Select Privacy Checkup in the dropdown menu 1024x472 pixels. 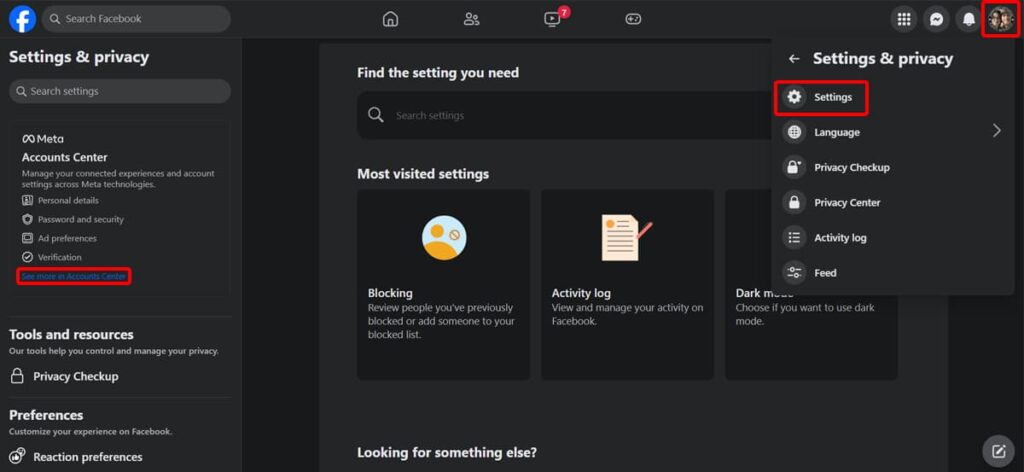[850, 167]
